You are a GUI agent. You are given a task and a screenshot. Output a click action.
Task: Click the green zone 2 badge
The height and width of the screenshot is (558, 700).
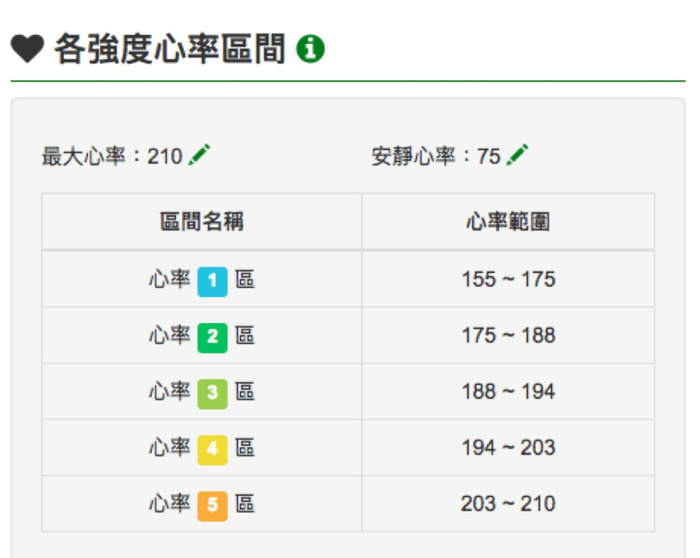point(212,336)
